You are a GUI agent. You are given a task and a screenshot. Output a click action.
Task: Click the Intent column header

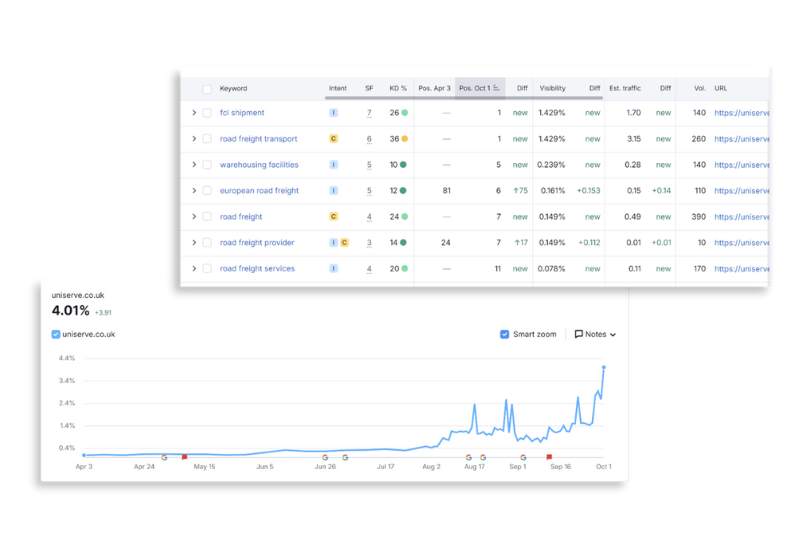point(337,89)
